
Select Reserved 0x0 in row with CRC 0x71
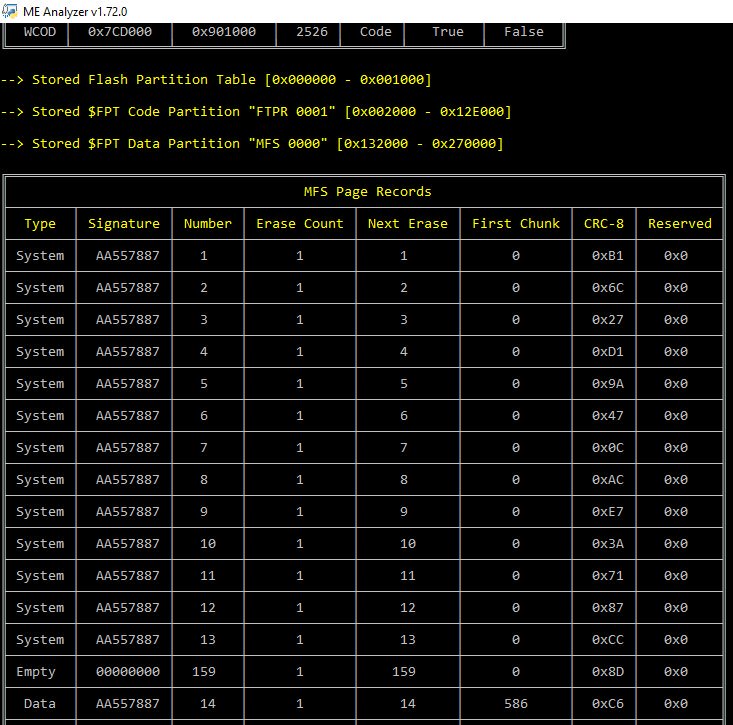pos(676,576)
